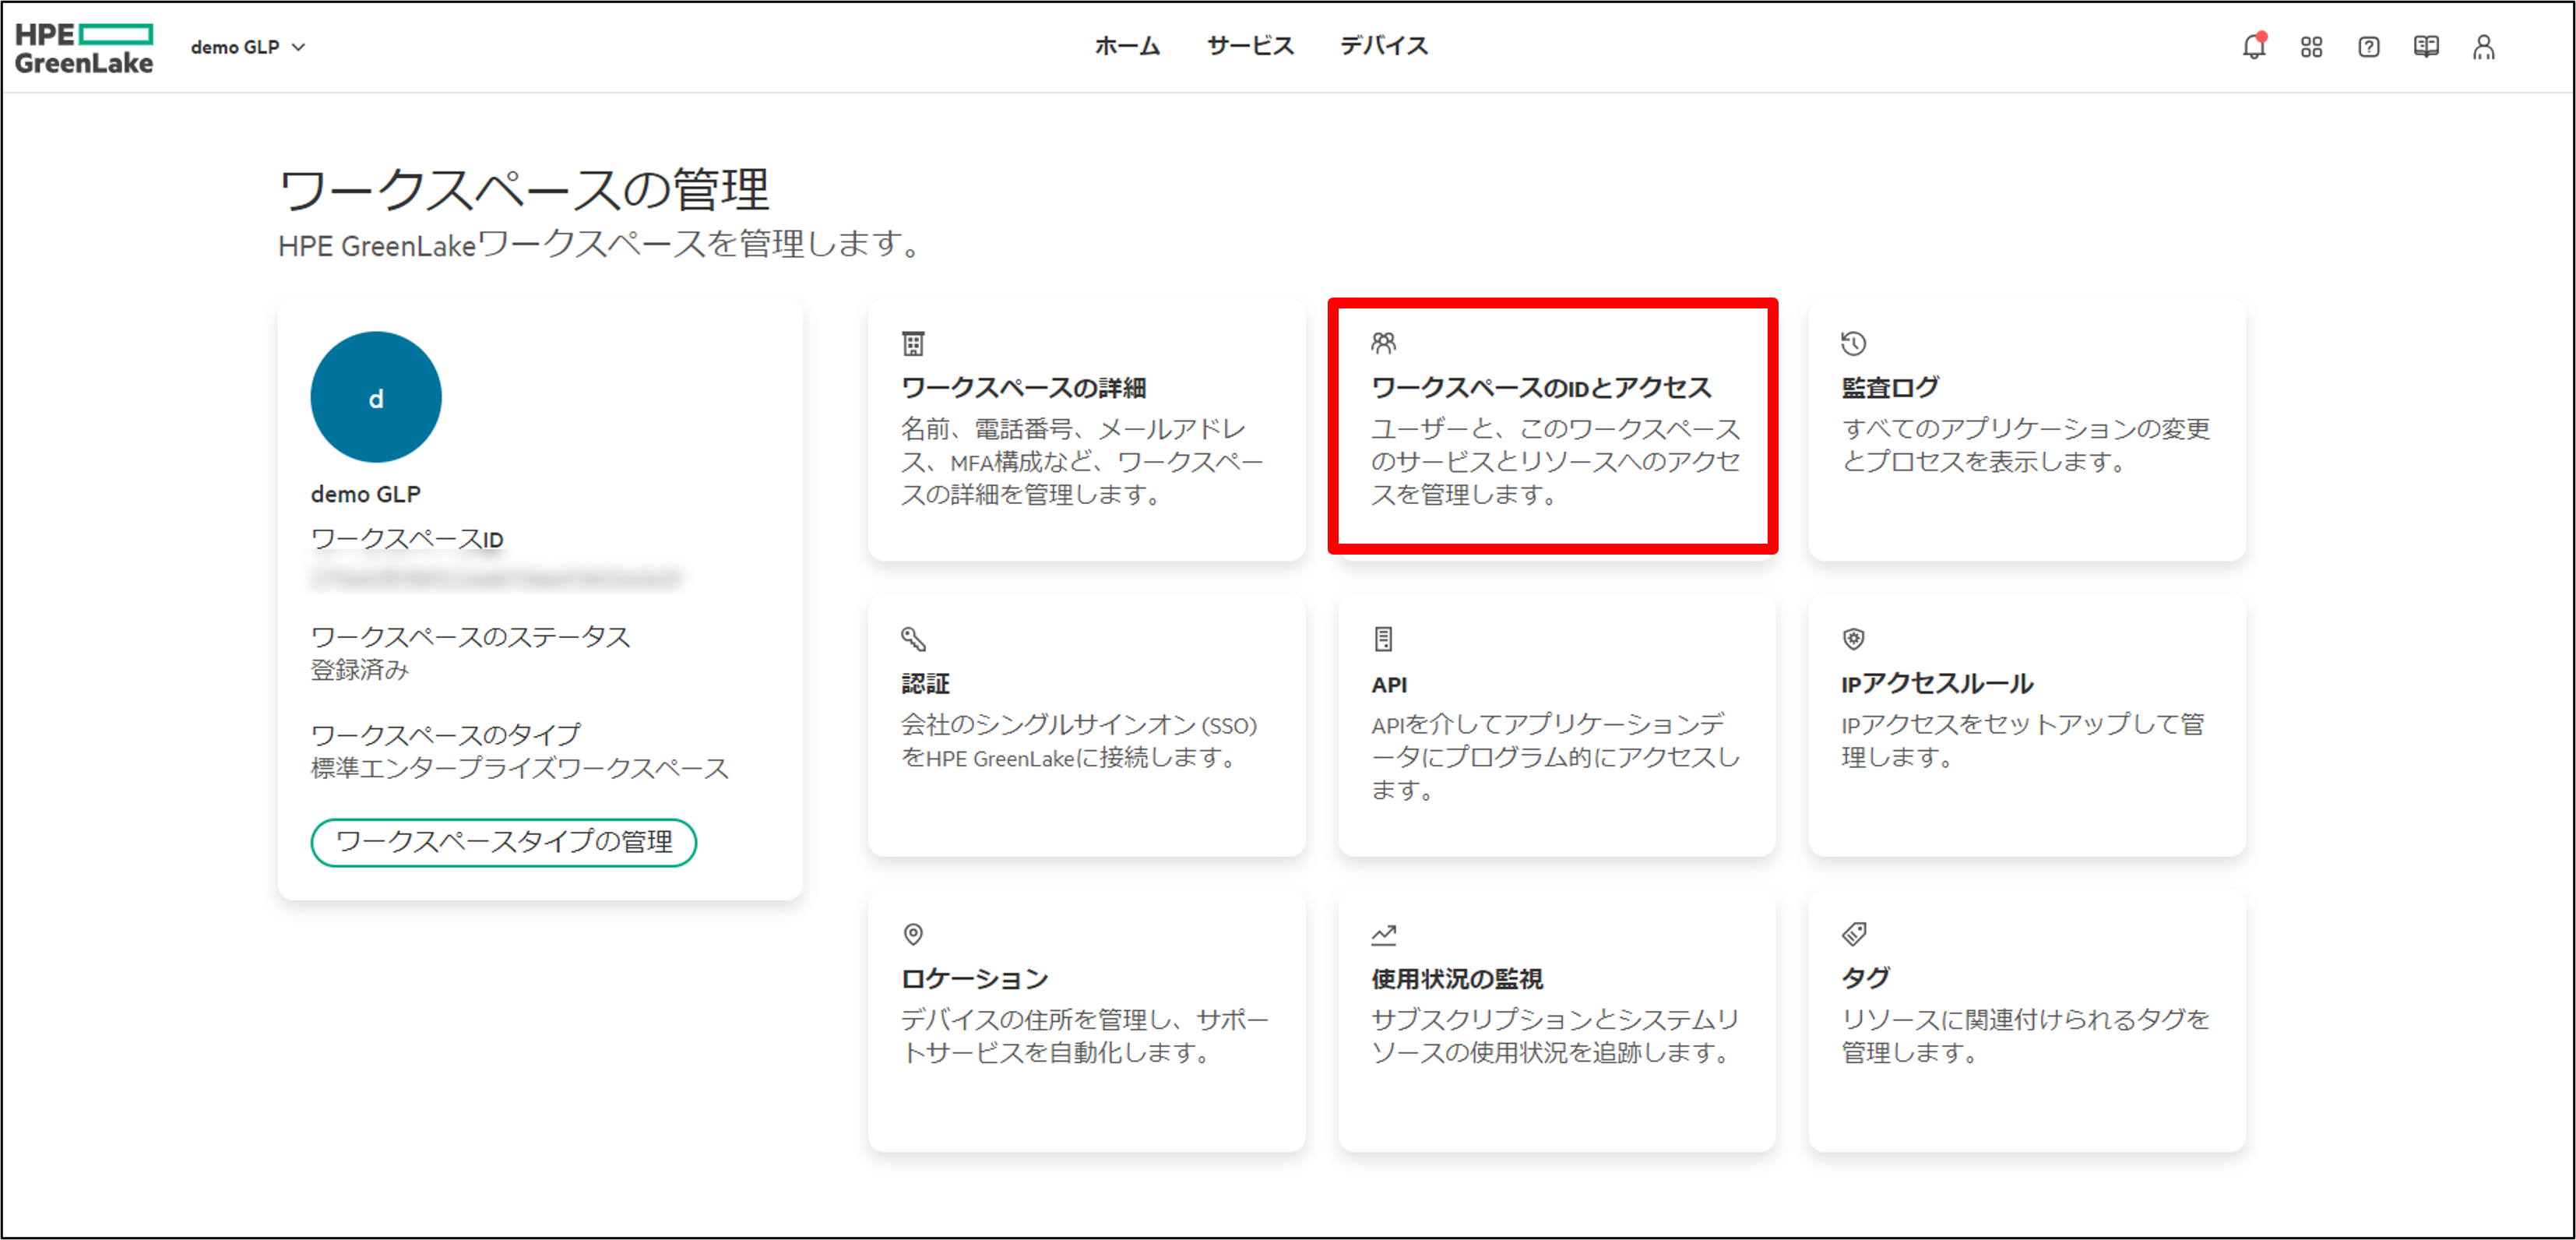Screen dimensions: 2576x1240
Task: Click the HPE GreenLake logo
Action: [84, 48]
